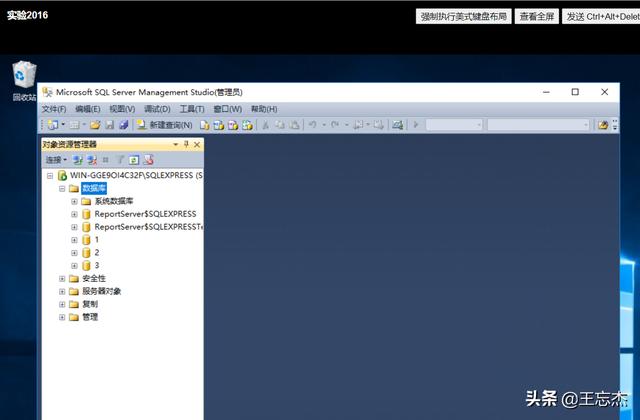The width and height of the screenshot is (640, 420).
Task: Click the Analysis Services XMLA Query icon
Action: click(x=247, y=125)
